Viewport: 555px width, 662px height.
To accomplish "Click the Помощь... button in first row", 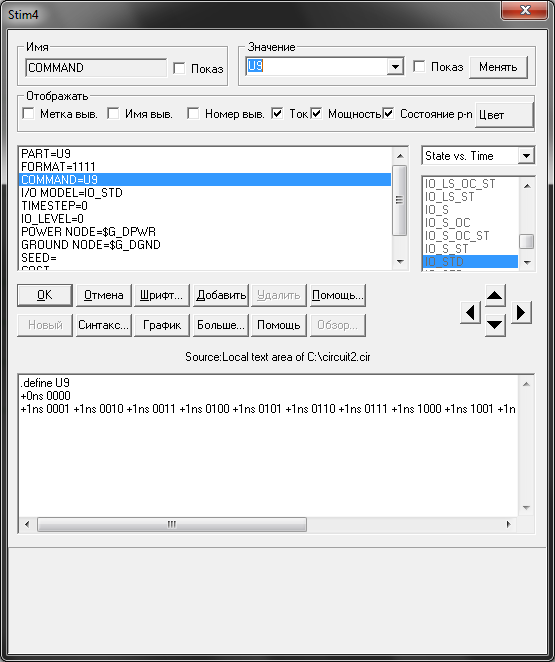I will [338, 295].
